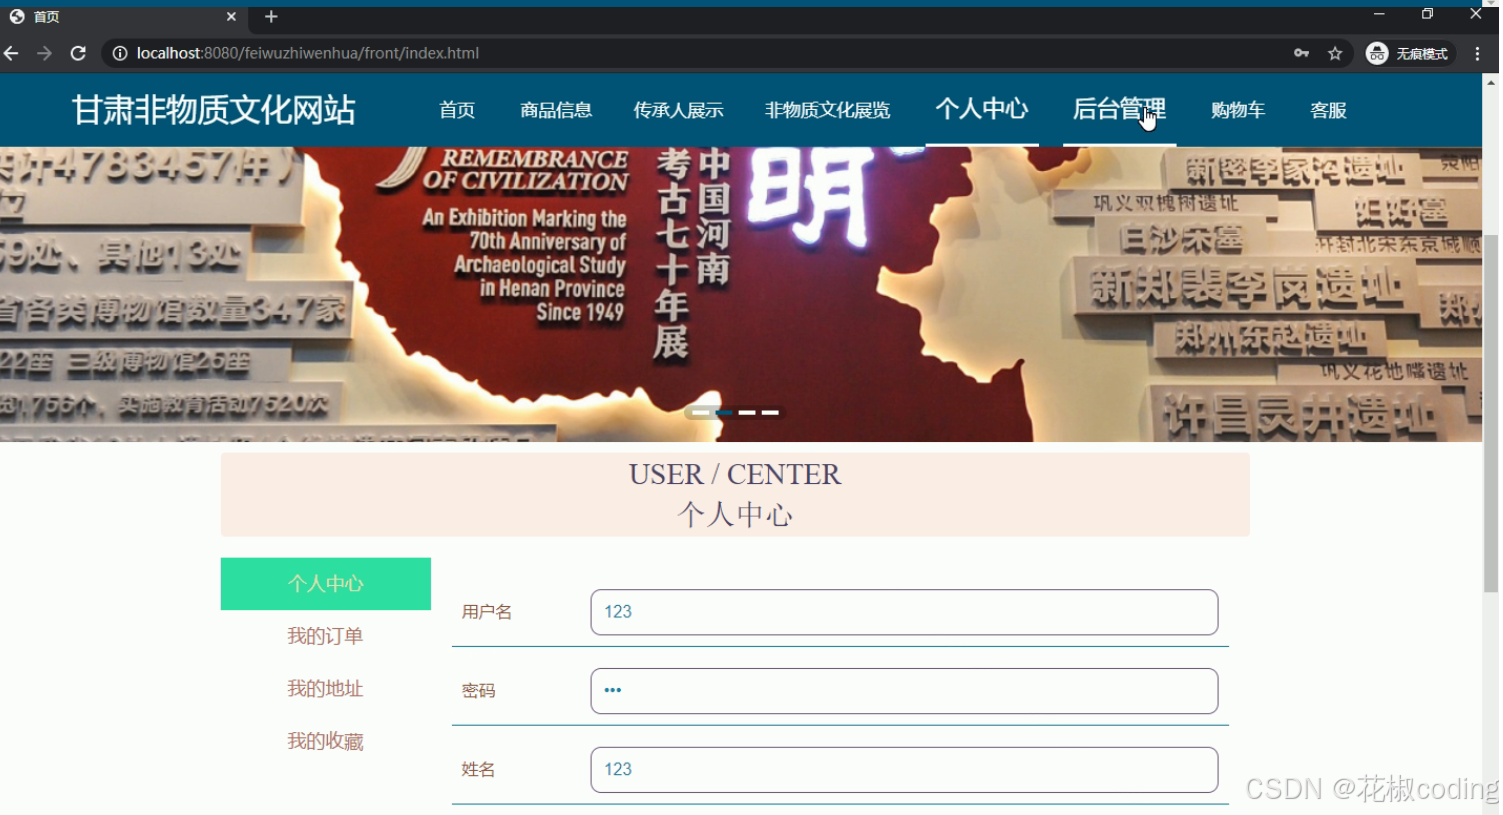Open the 购物车 shopping cart
This screenshot has width=1503, height=815.
[x=1238, y=110]
